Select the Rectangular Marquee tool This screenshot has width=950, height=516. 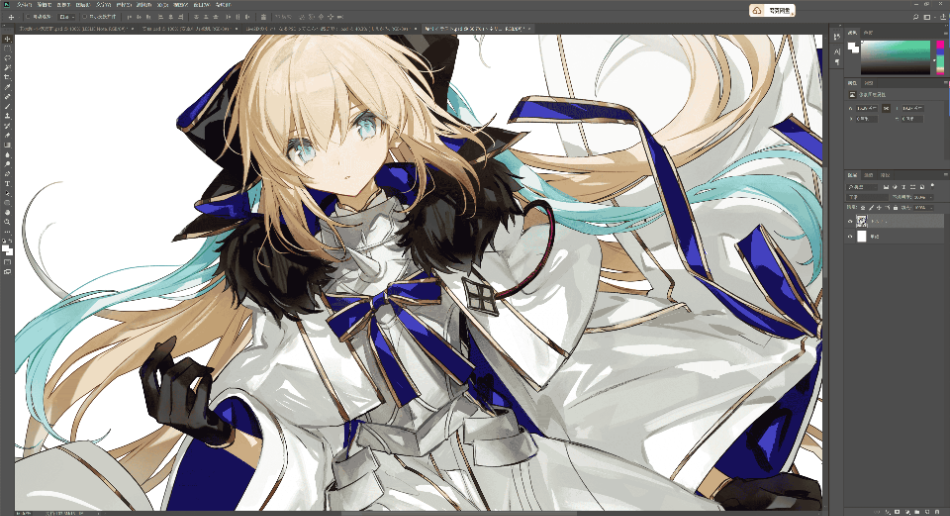[7, 49]
